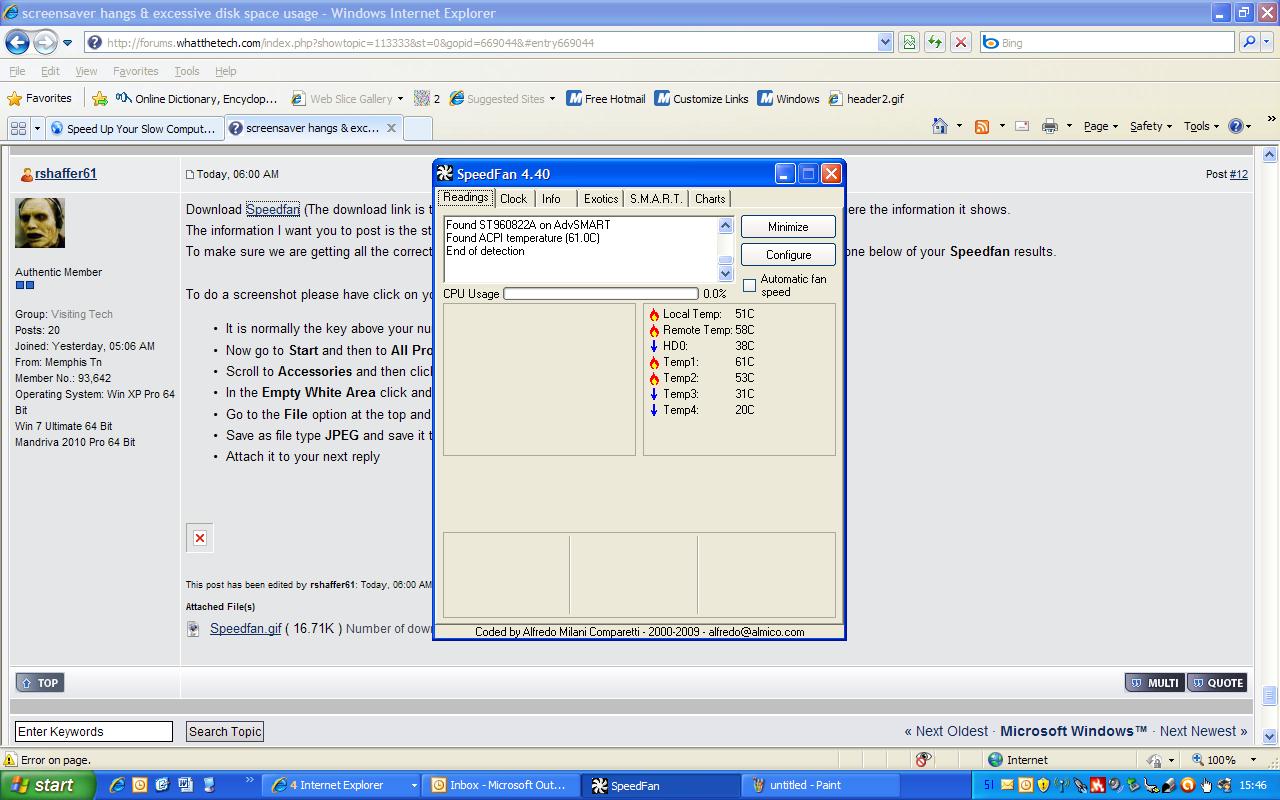Open the recent pages dropdown beside the Forward arrow

(x=67, y=43)
